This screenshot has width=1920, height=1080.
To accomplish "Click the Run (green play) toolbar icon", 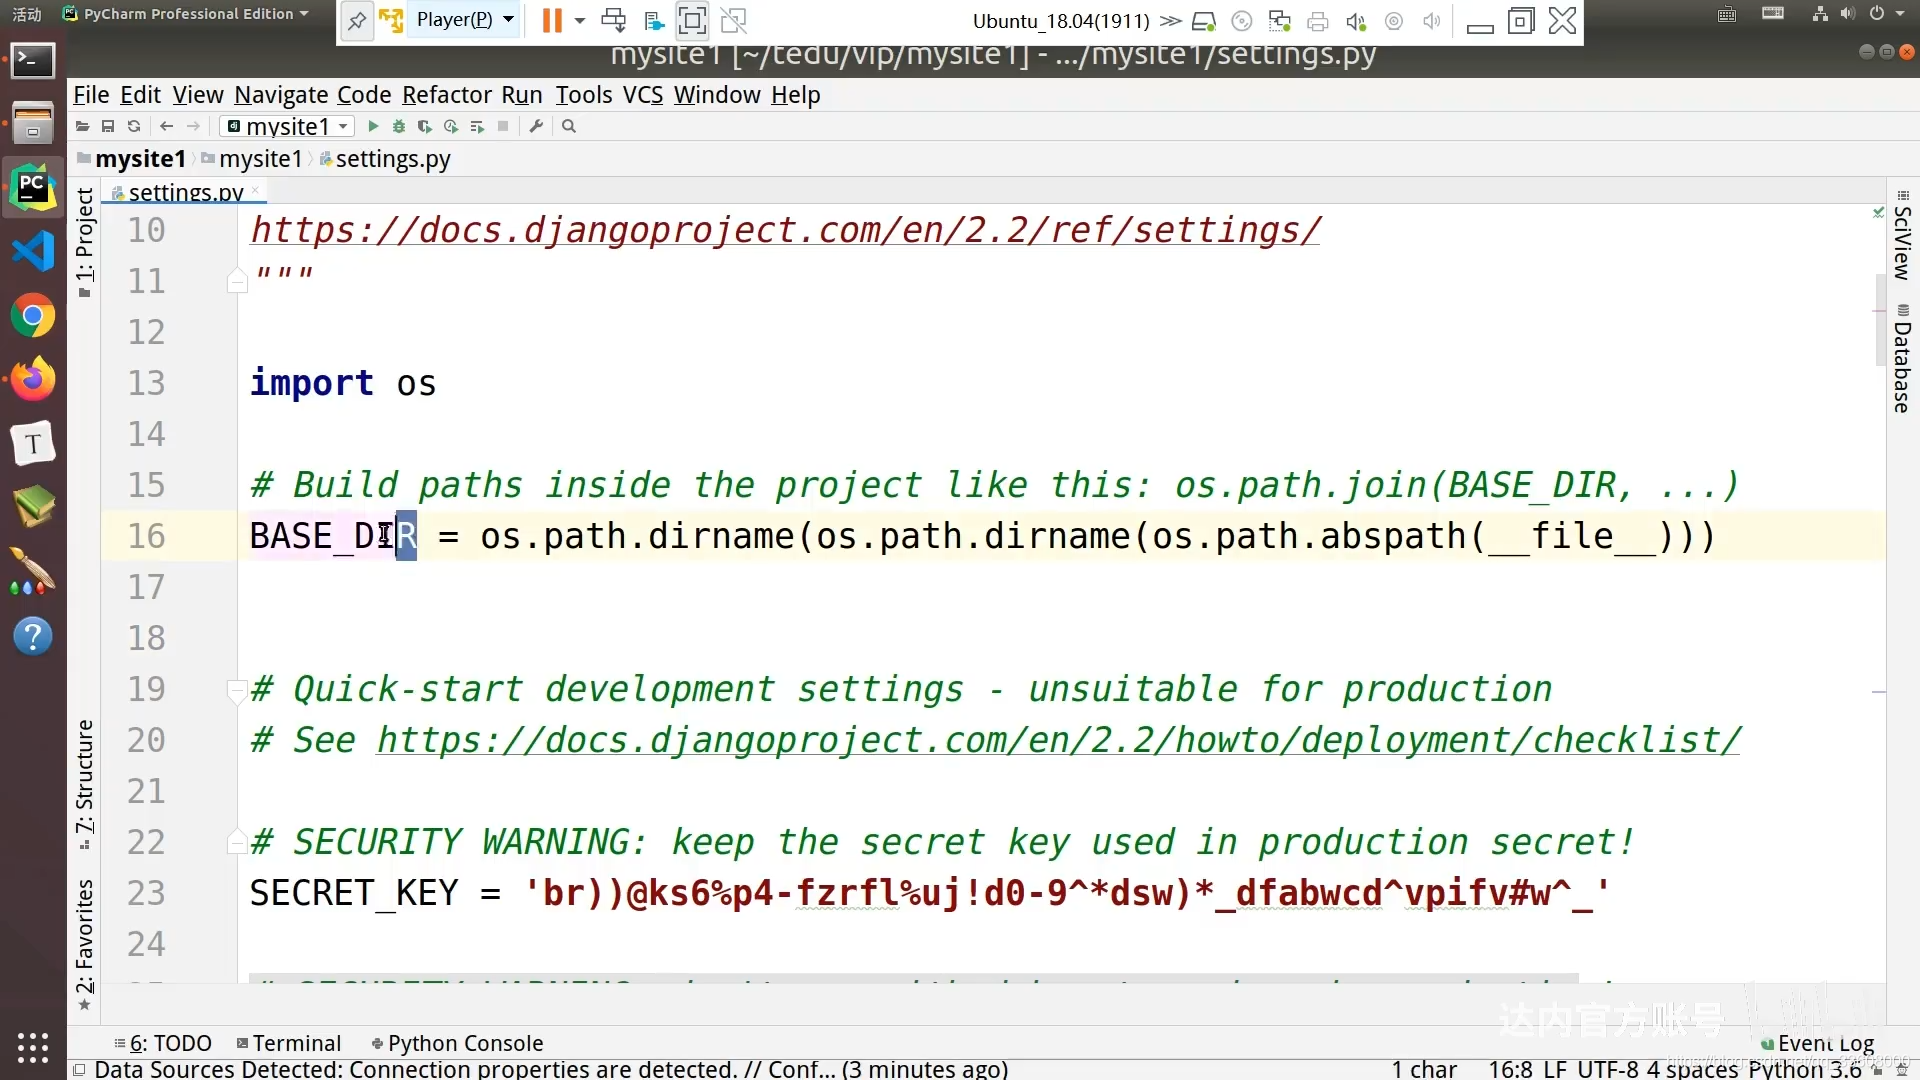I will click(373, 127).
